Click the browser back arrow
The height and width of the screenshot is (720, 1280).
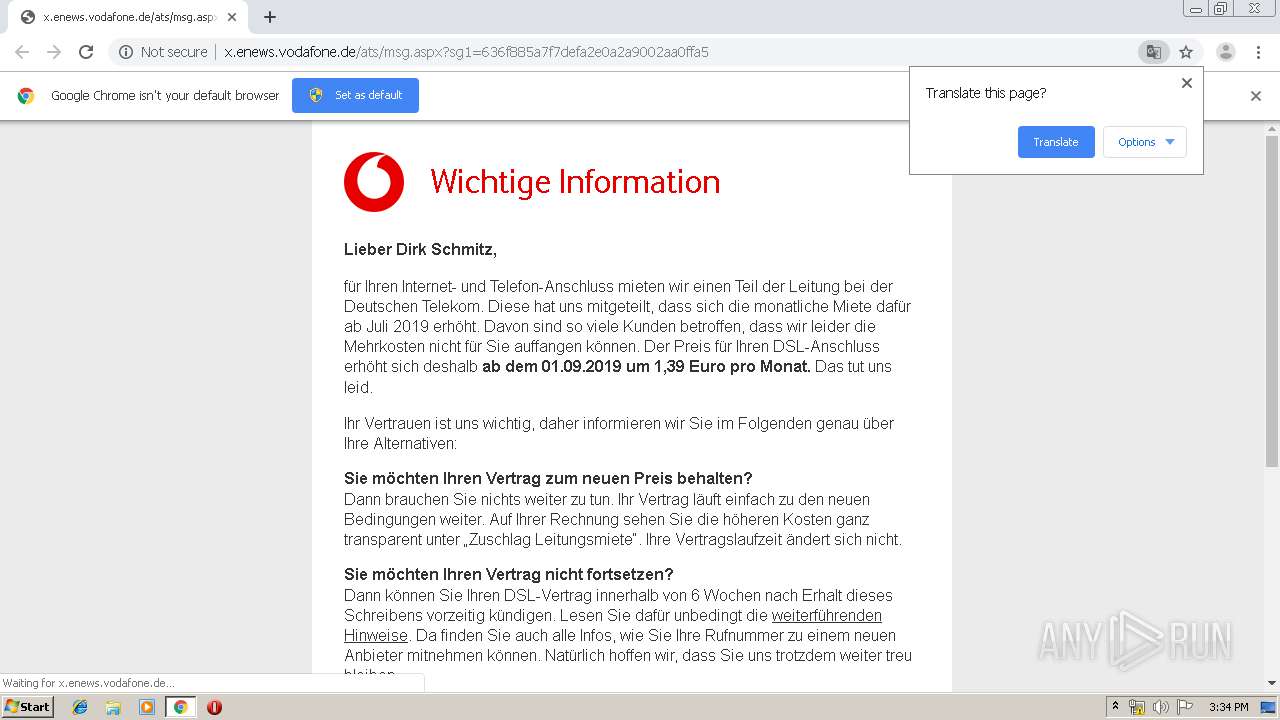pos(22,52)
